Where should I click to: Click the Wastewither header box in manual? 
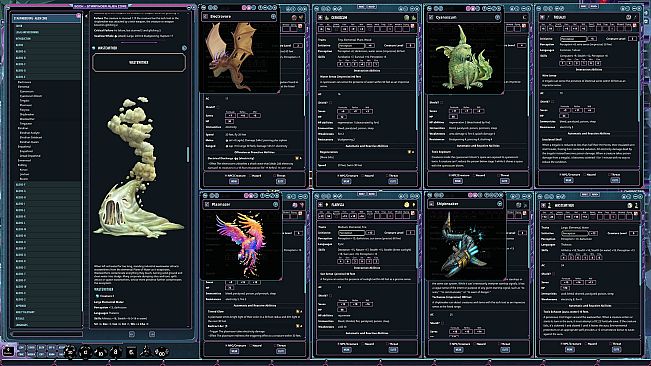click(139, 62)
